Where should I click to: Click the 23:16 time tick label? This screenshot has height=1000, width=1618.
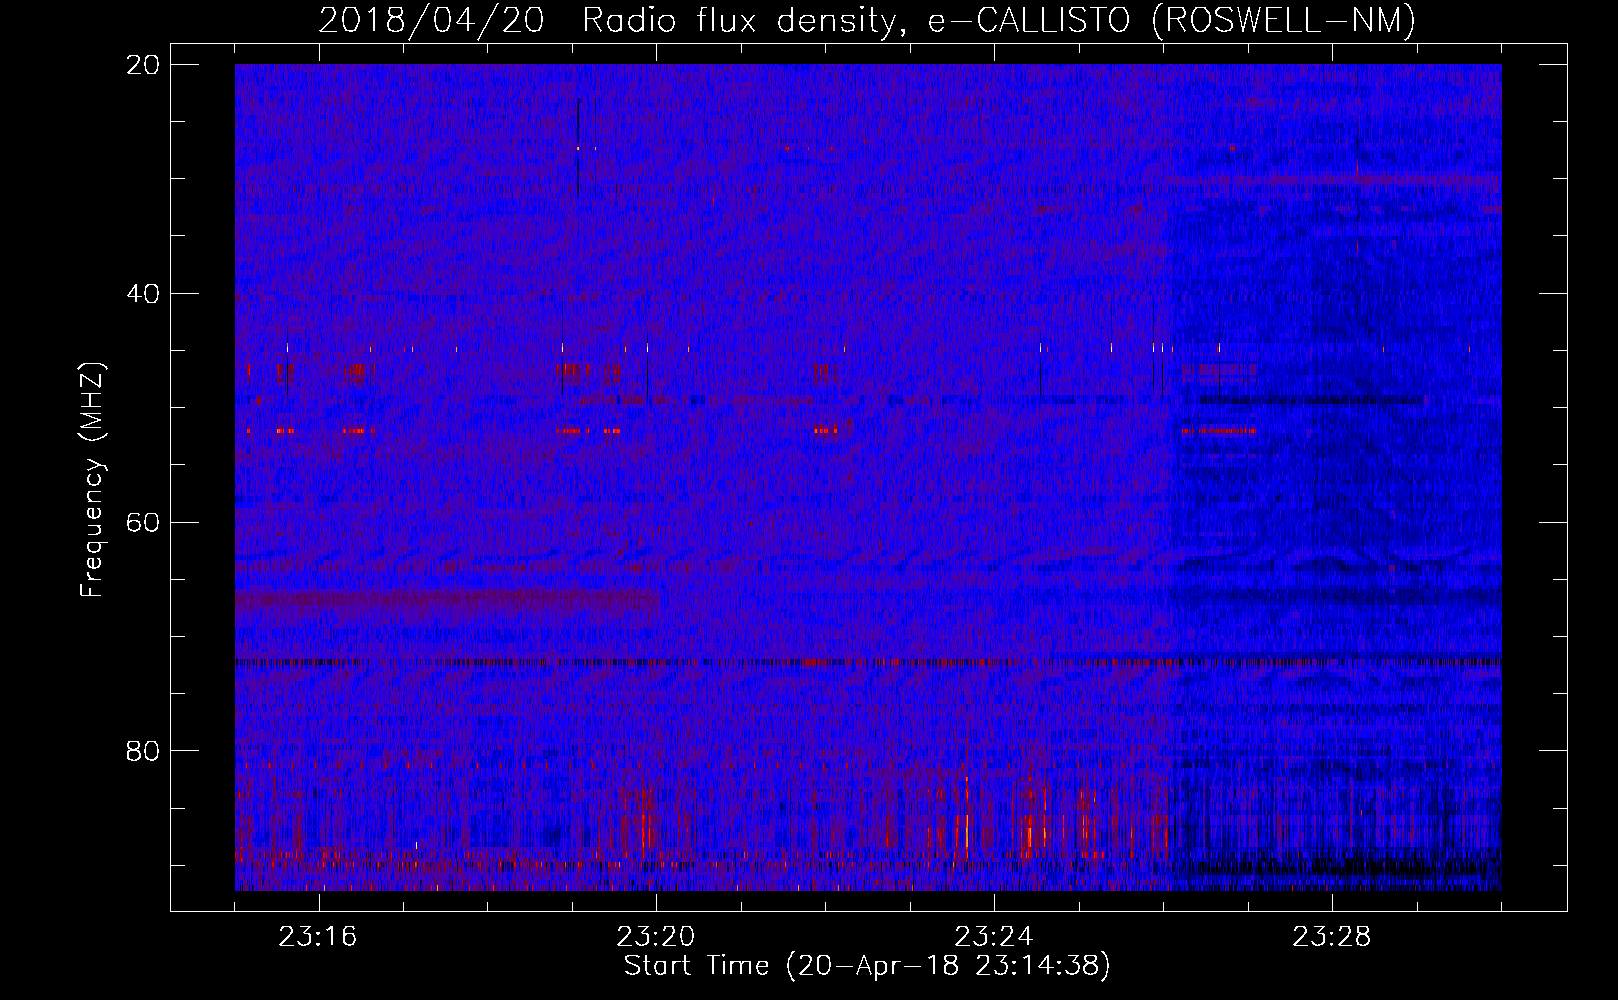318,937
